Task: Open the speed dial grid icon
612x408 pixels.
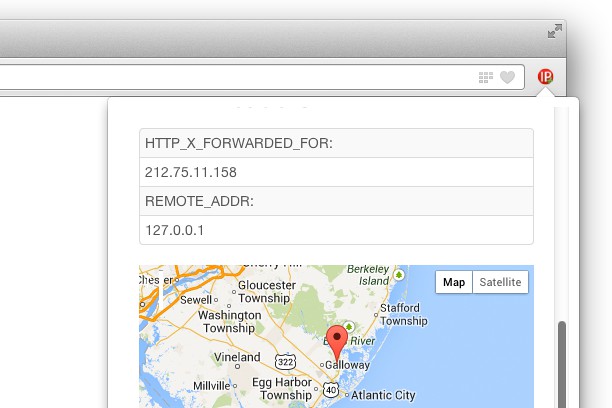Action: 486,77
